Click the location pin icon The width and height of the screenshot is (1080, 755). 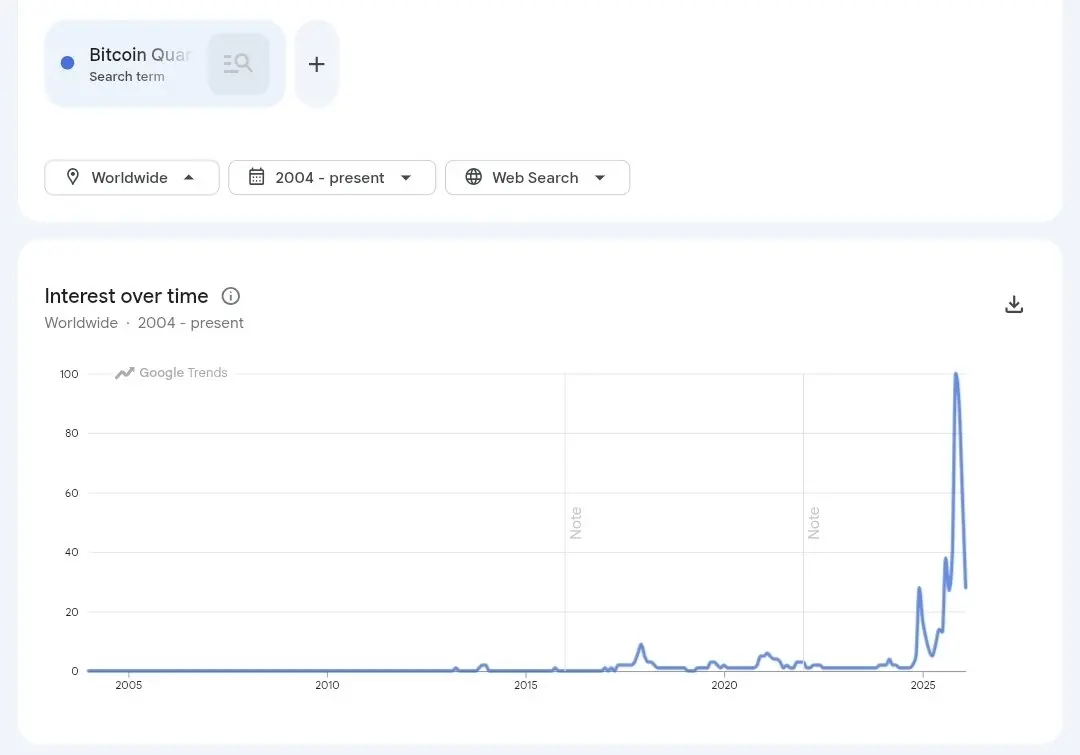coord(73,177)
